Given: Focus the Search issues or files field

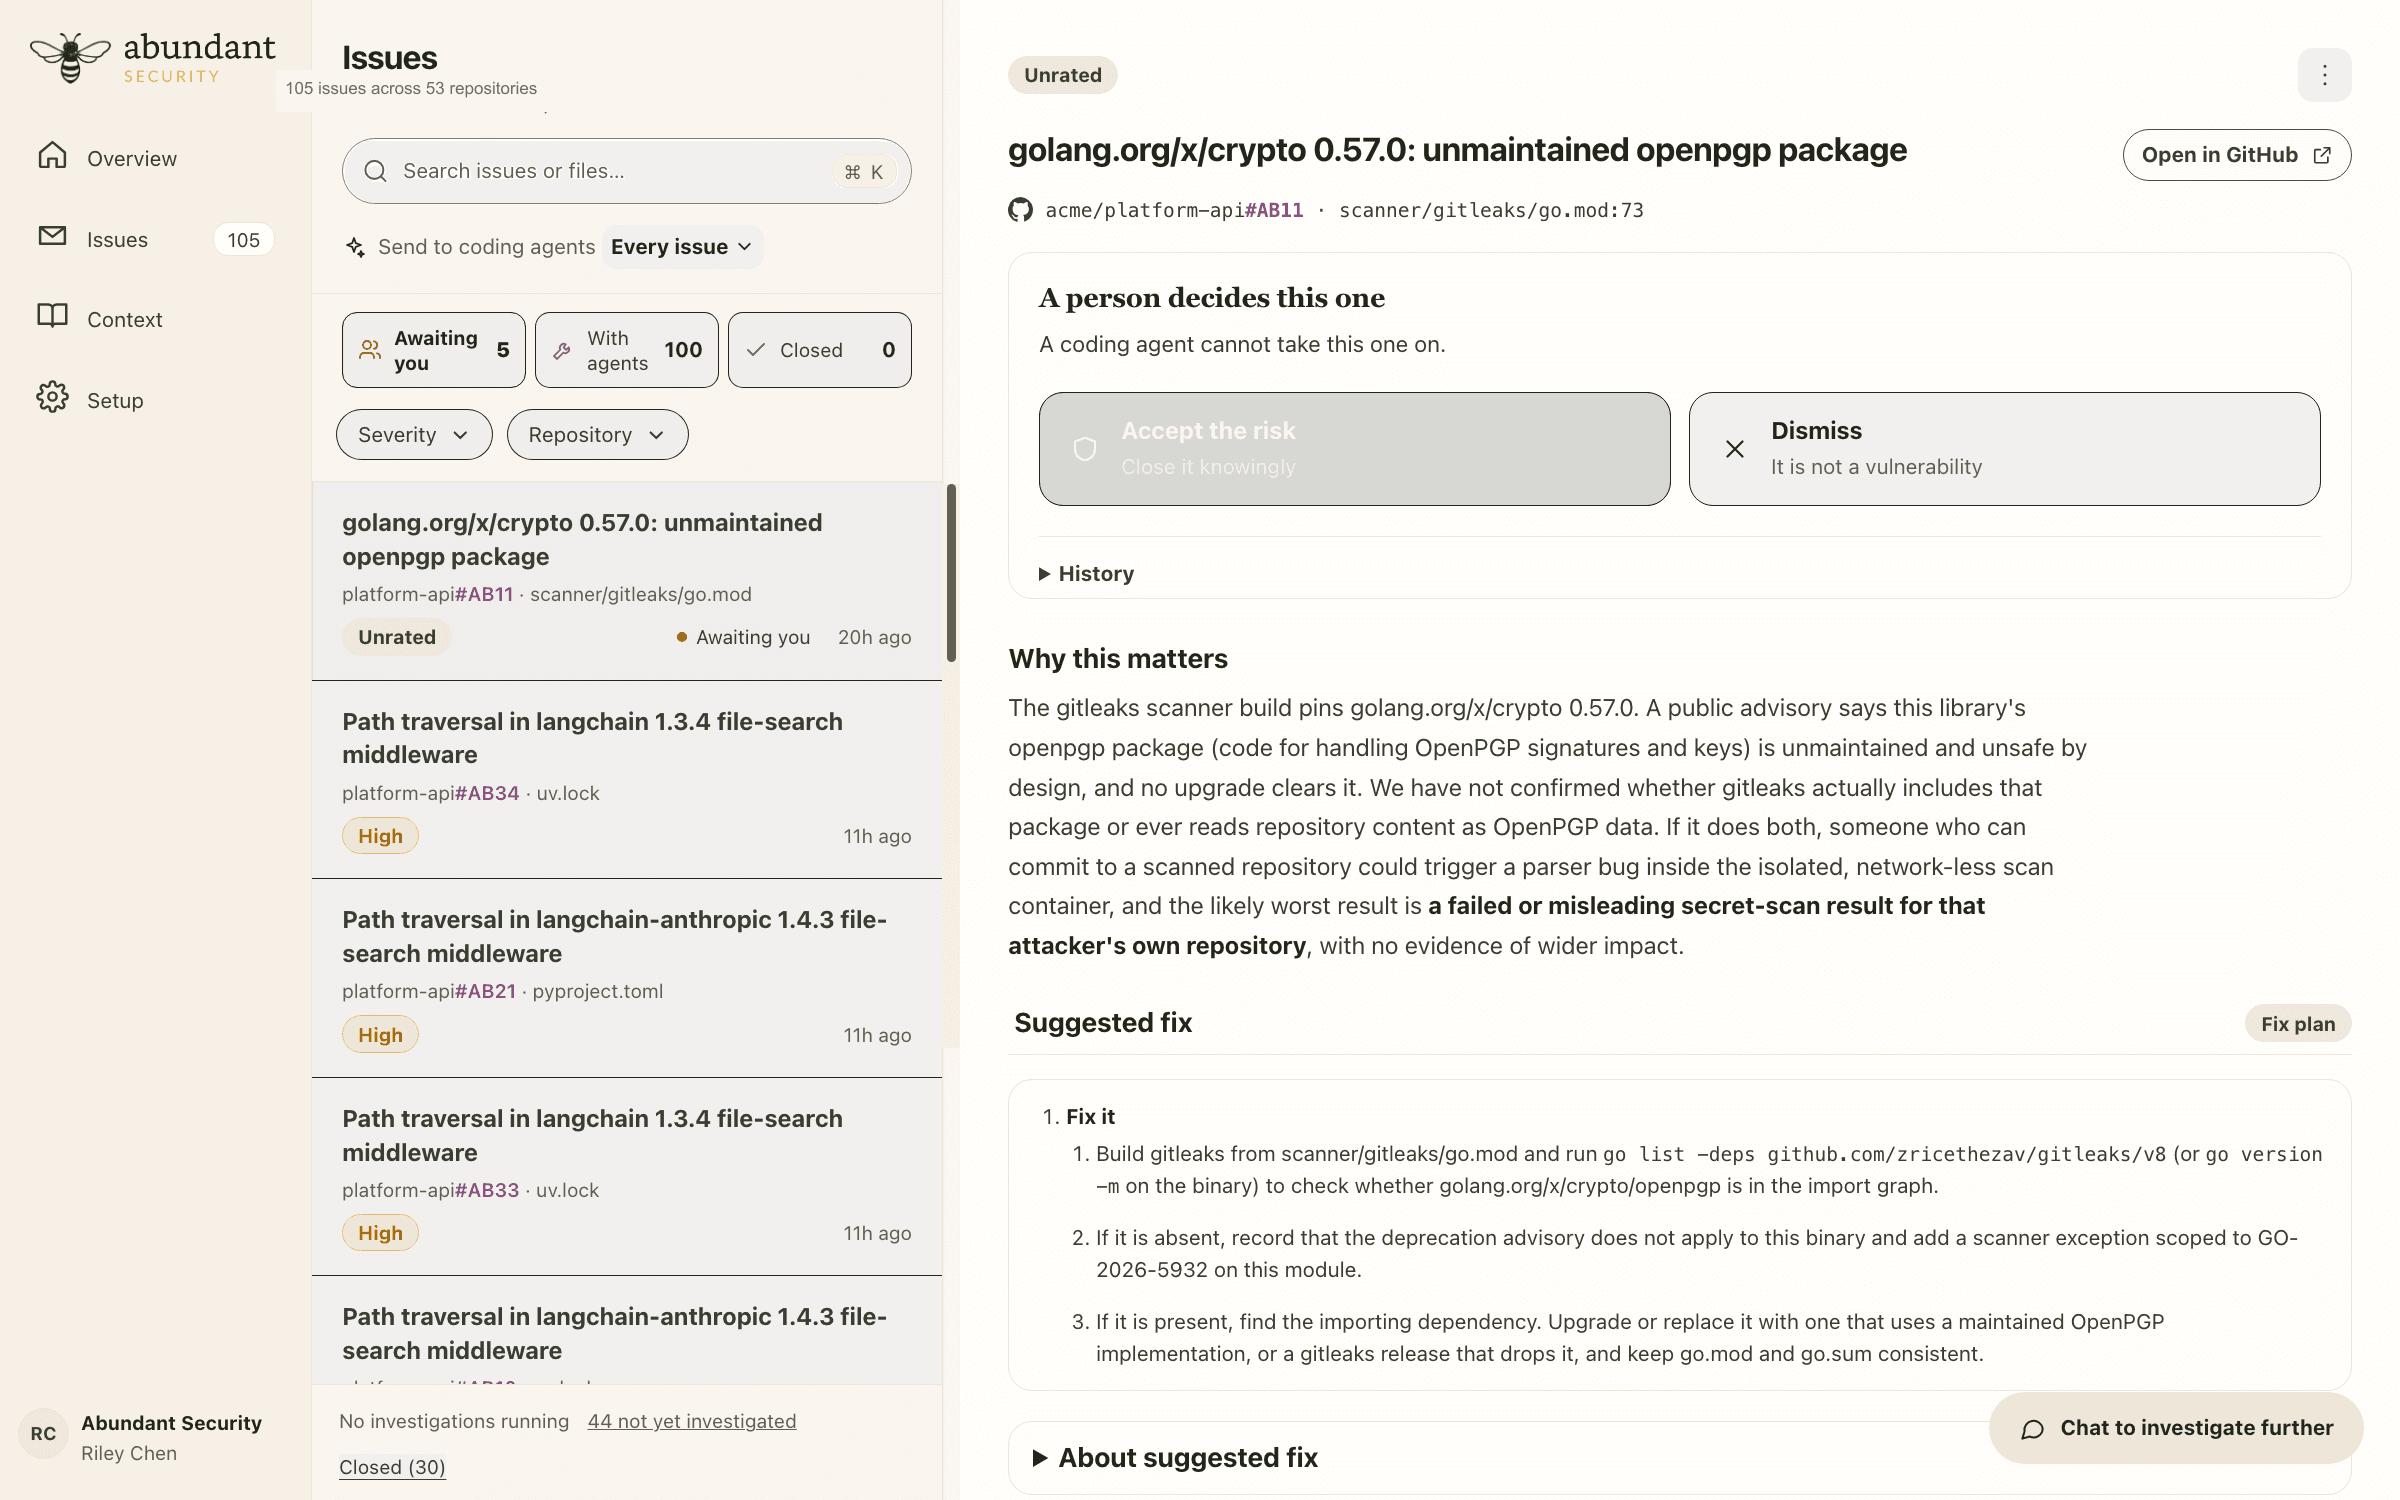Looking at the screenshot, I should pos(626,171).
